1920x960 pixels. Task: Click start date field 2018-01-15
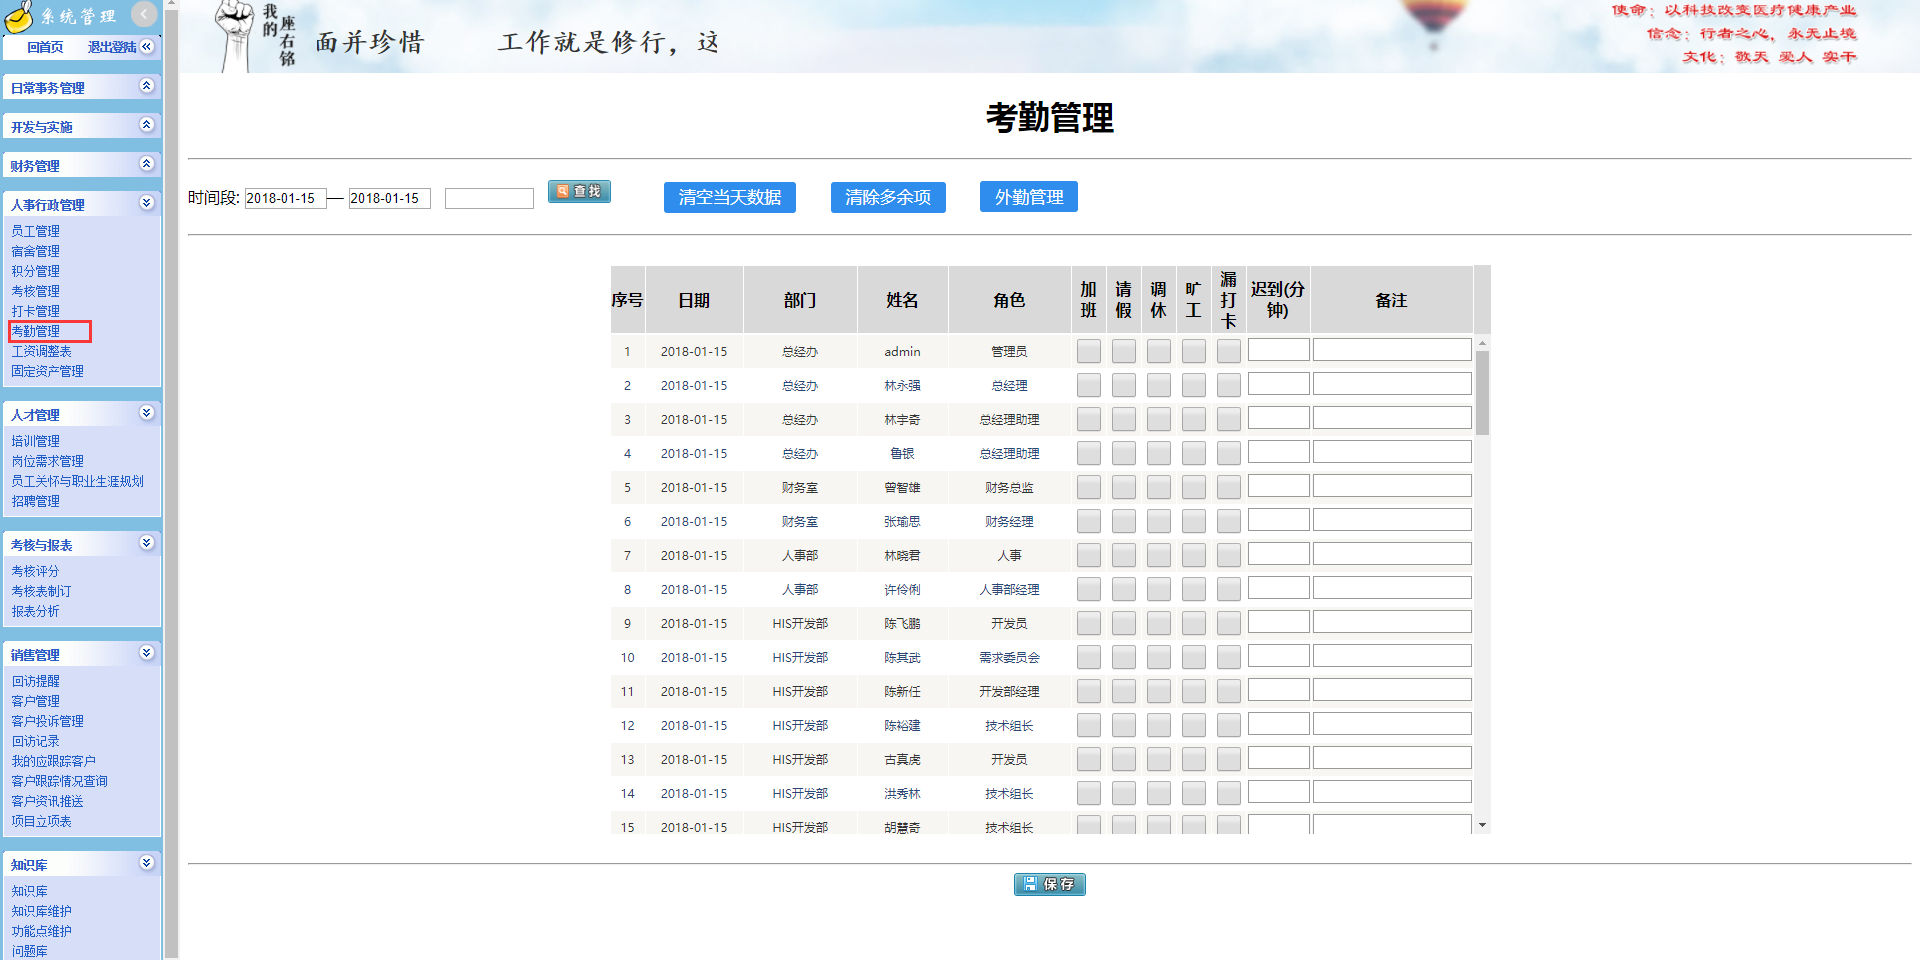click(286, 198)
